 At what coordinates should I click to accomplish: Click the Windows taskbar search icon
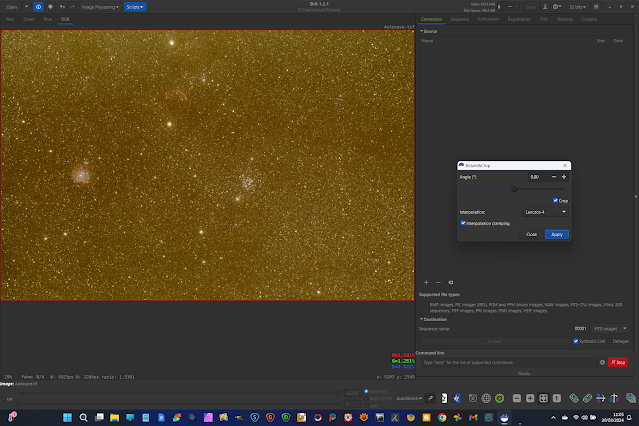point(83,416)
